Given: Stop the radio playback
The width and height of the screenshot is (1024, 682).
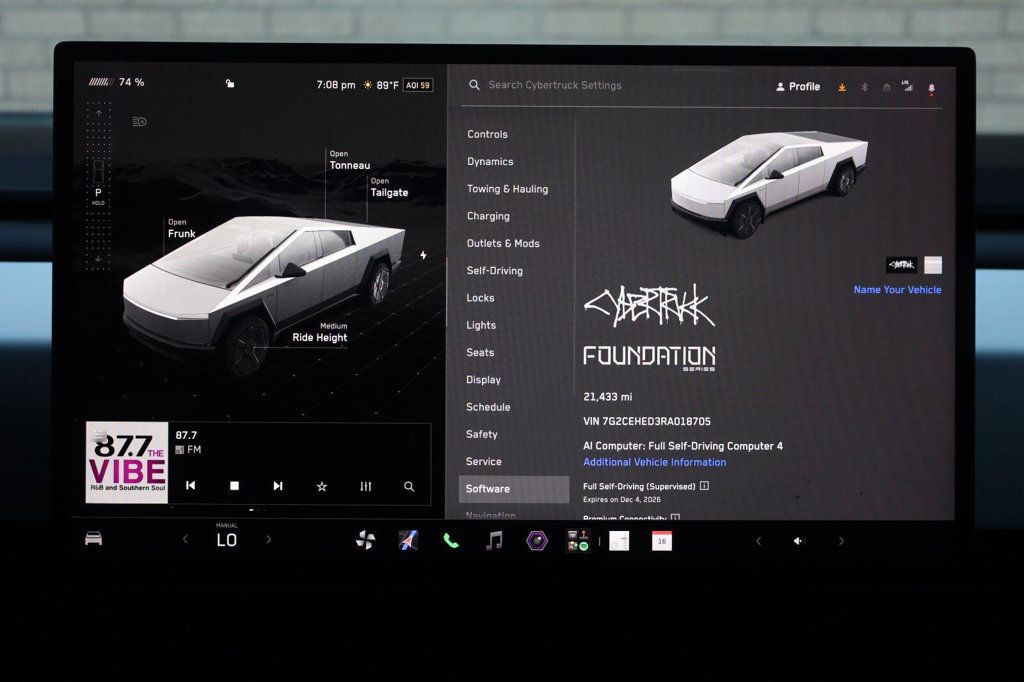Looking at the screenshot, I should click(x=234, y=485).
